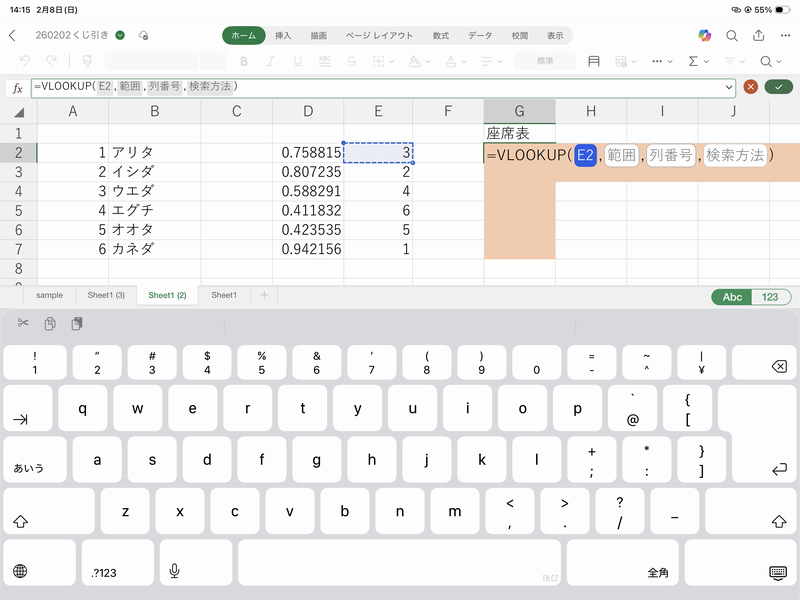
Task: Toggle 全角 full-width input key
Action: click(658, 572)
